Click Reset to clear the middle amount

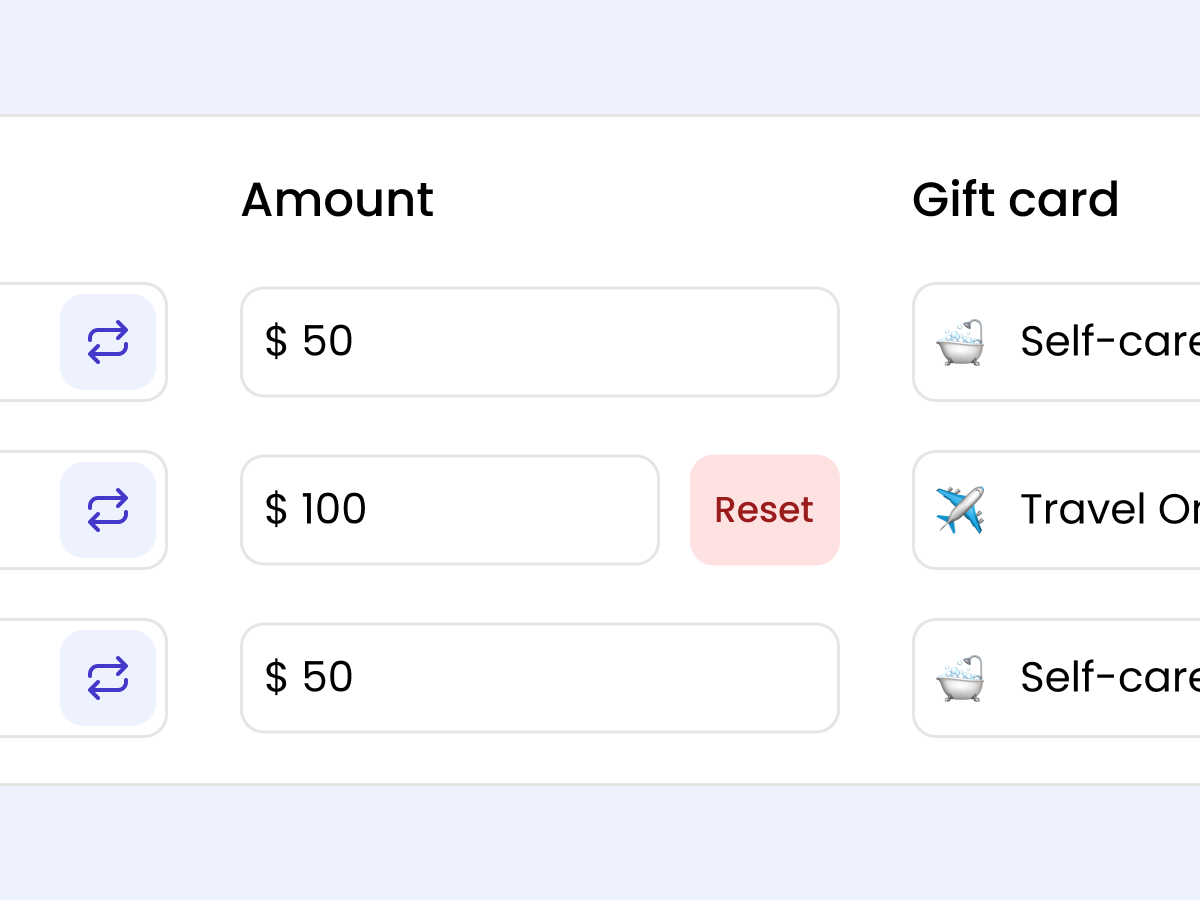[x=764, y=509]
